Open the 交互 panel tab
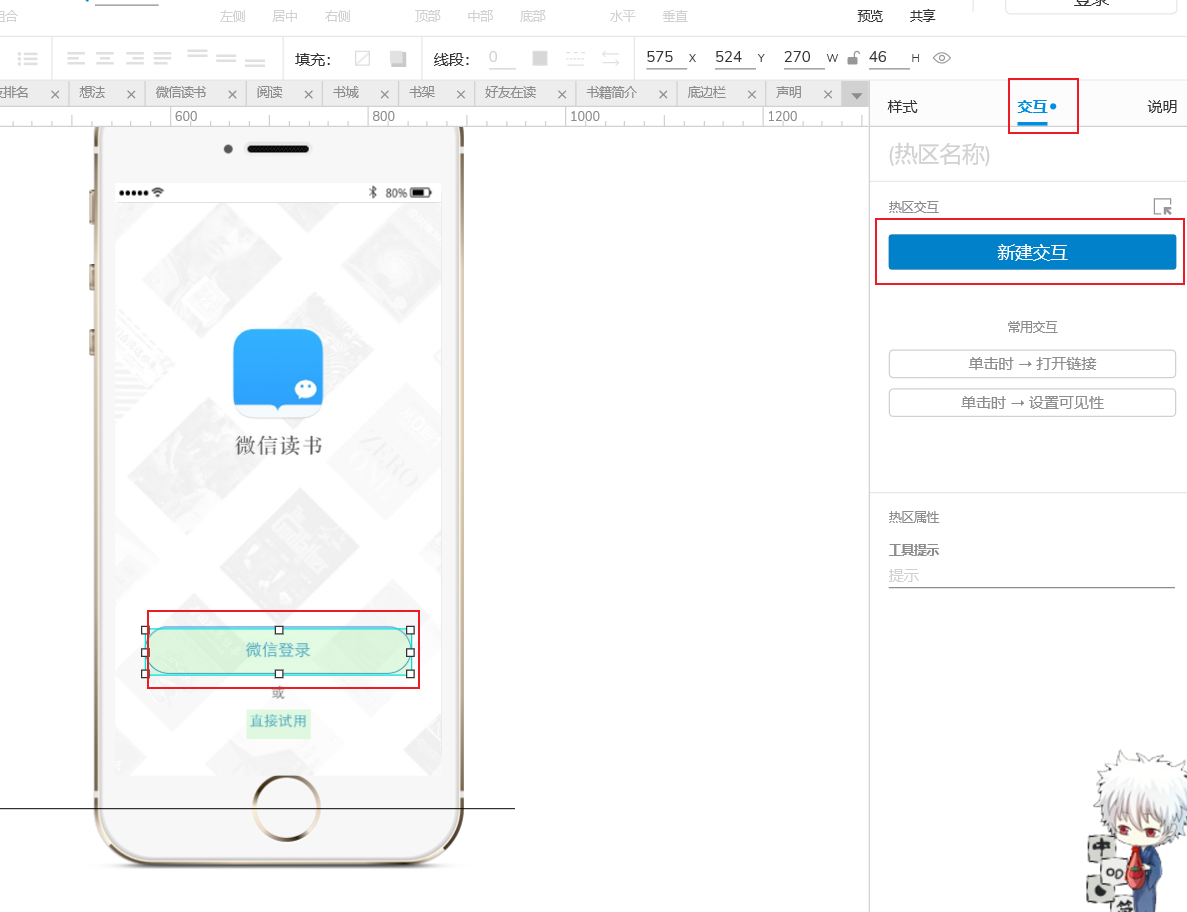 [1033, 107]
